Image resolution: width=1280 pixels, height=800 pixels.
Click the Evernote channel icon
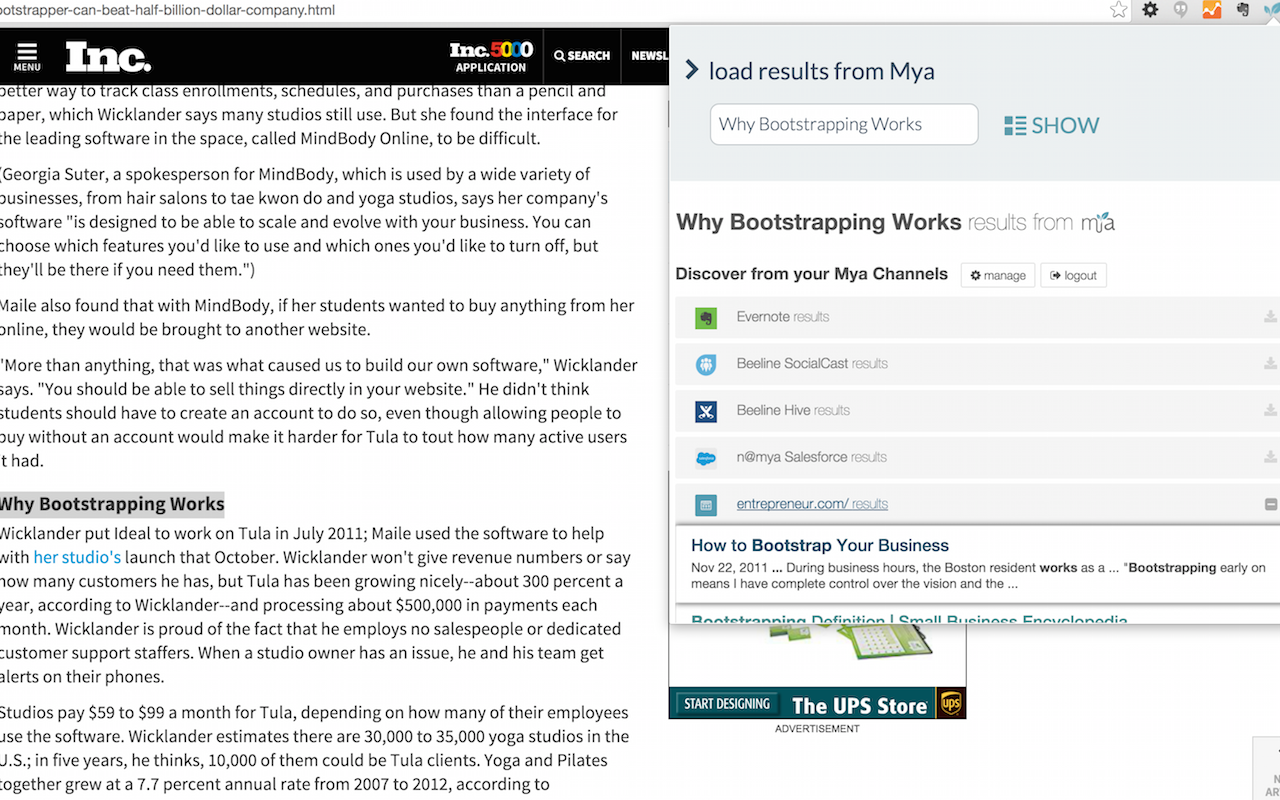706,318
